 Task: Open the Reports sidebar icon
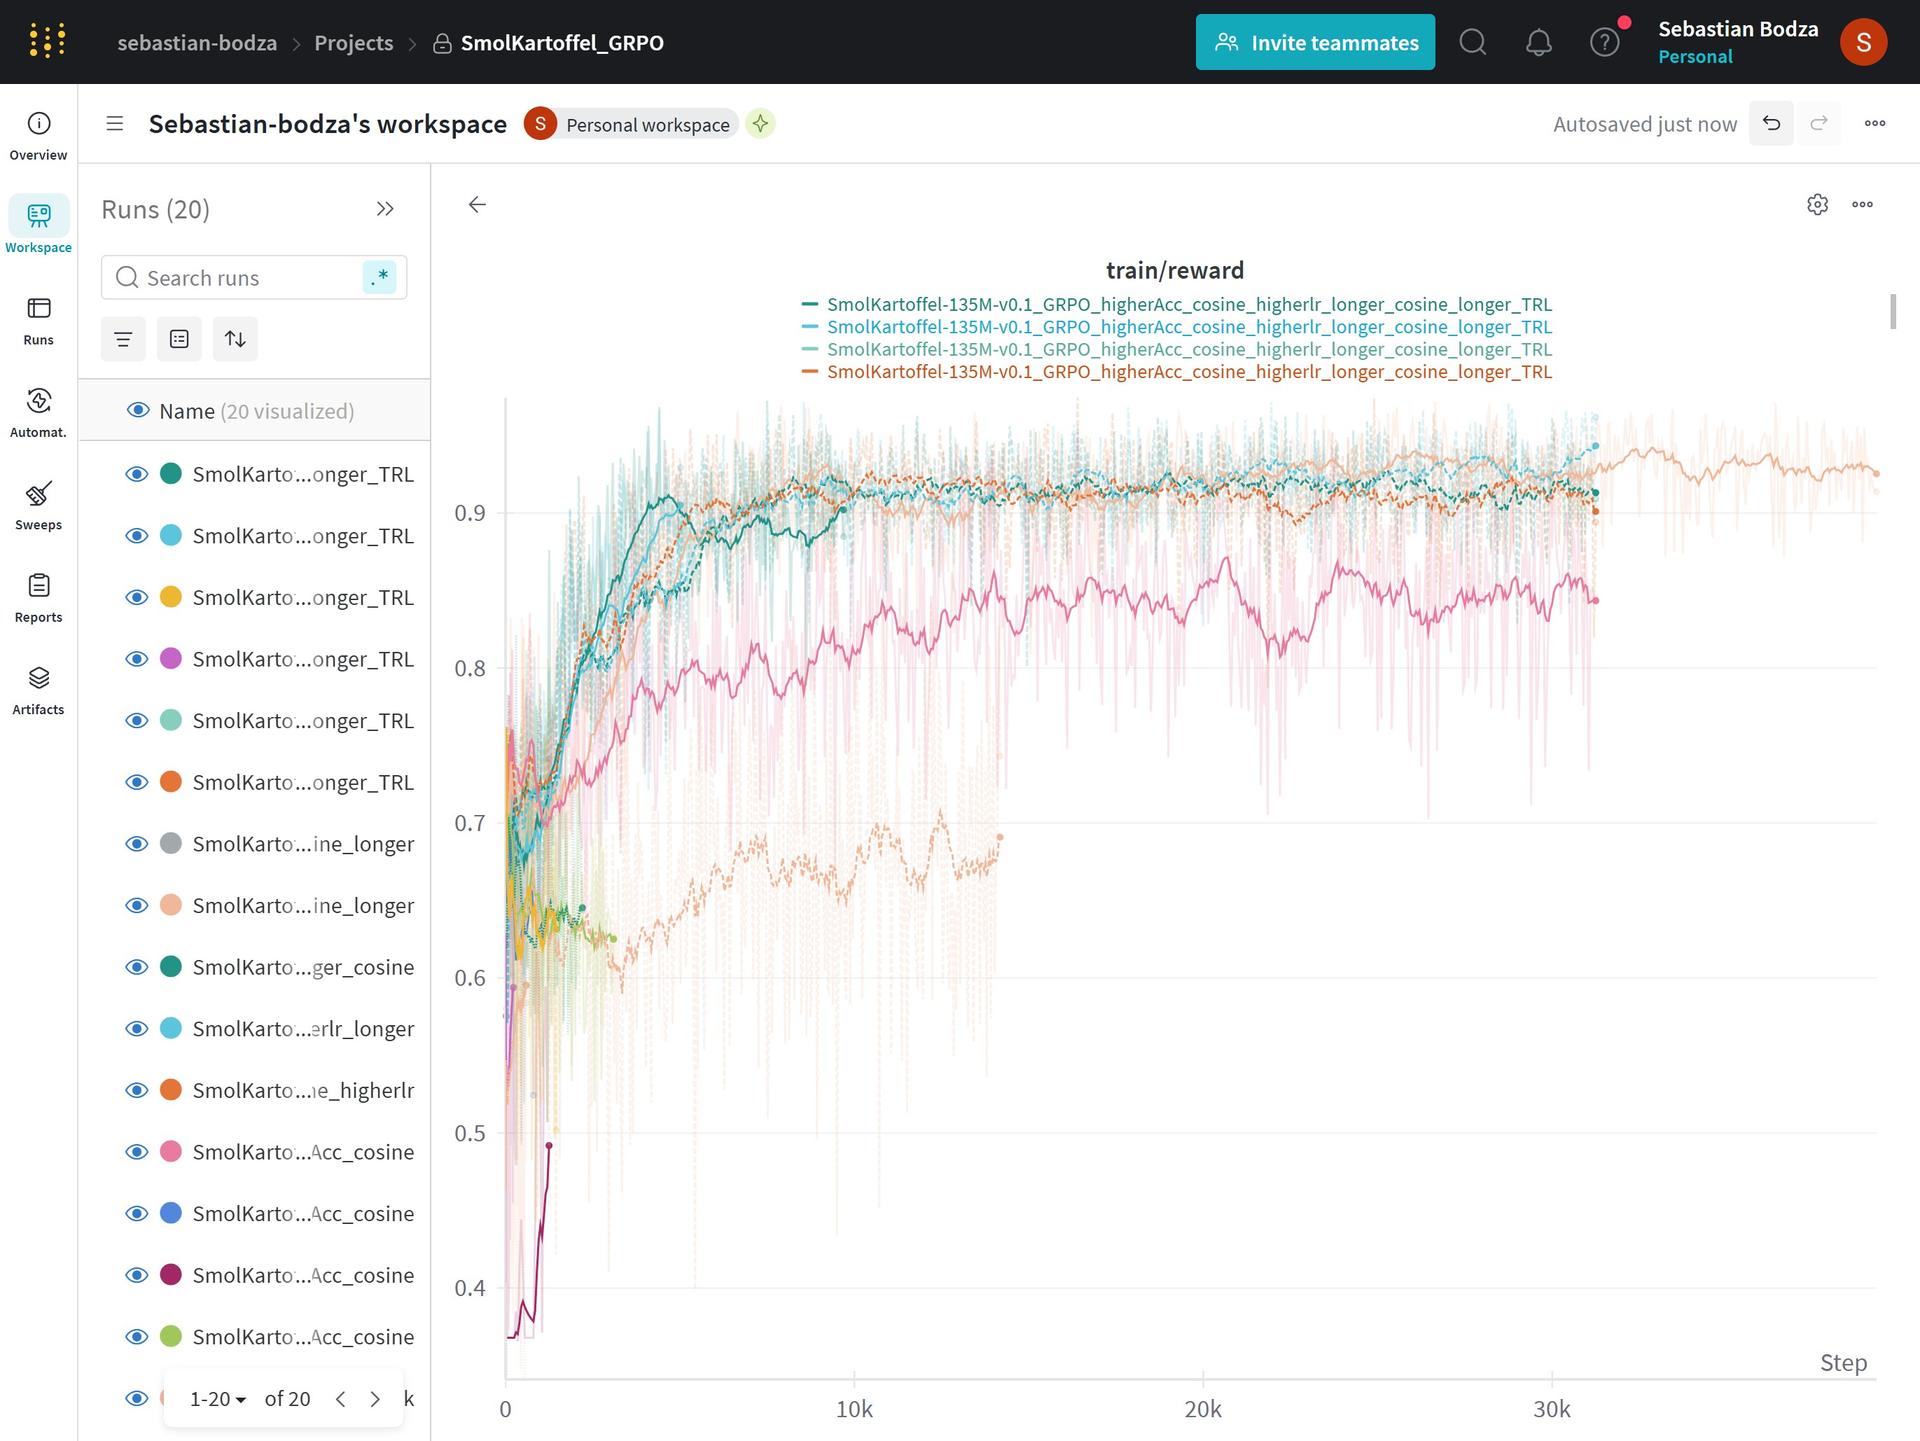click(x=38, y=597)
